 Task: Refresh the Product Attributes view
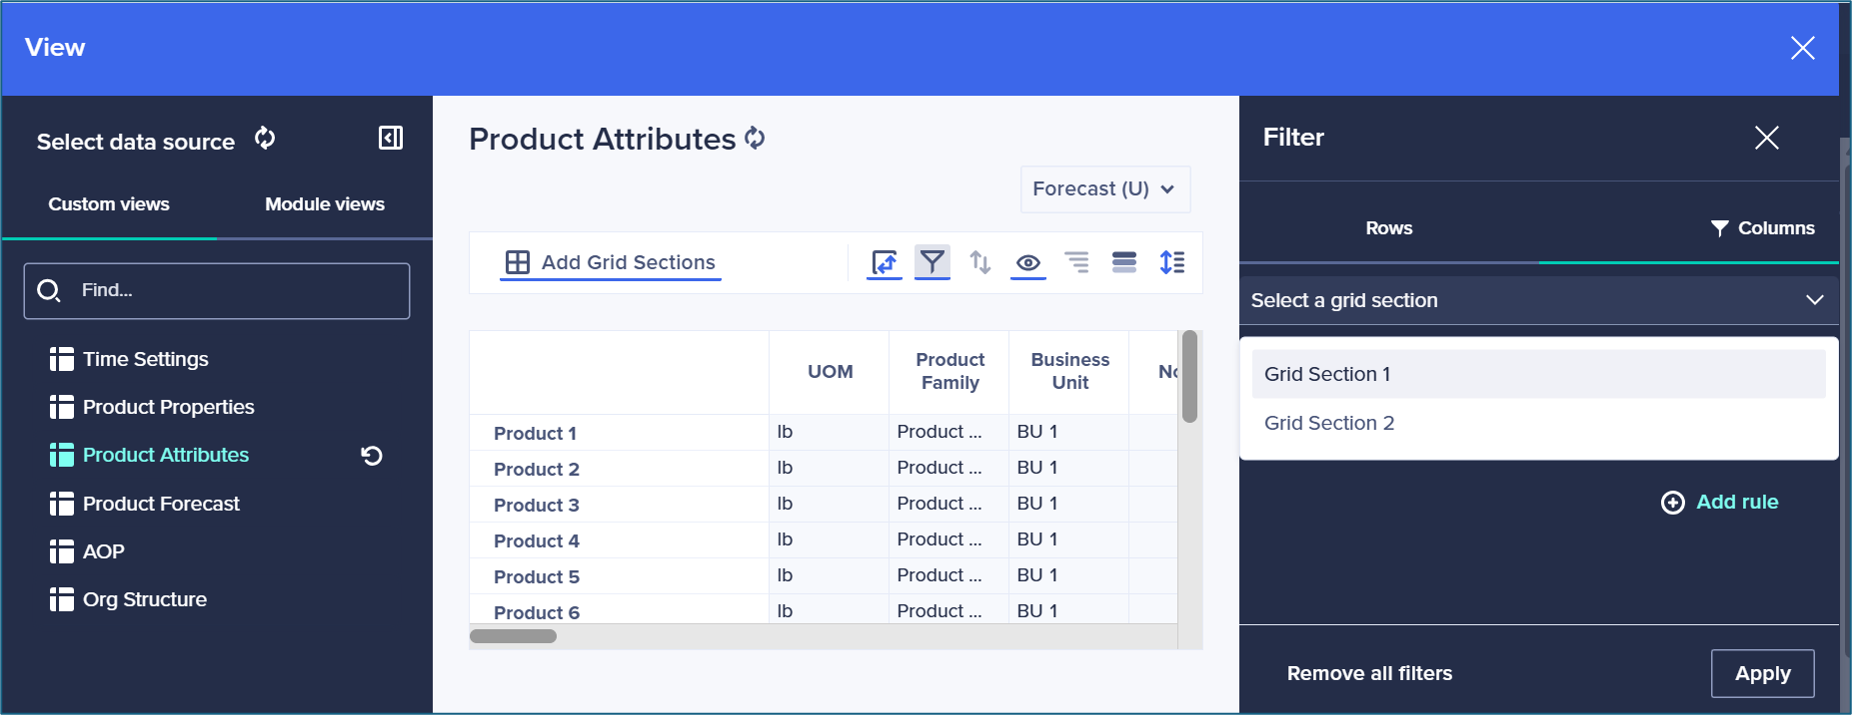[755, 138]
